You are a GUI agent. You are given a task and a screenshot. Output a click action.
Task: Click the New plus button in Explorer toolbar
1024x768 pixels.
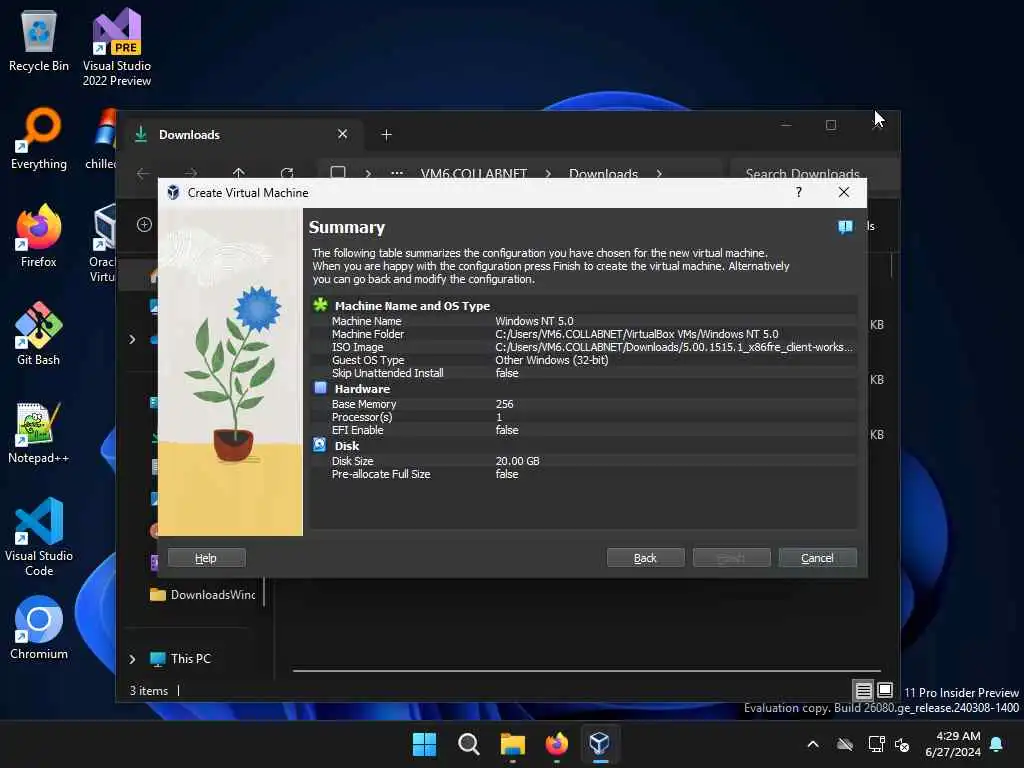click(144, 225)
